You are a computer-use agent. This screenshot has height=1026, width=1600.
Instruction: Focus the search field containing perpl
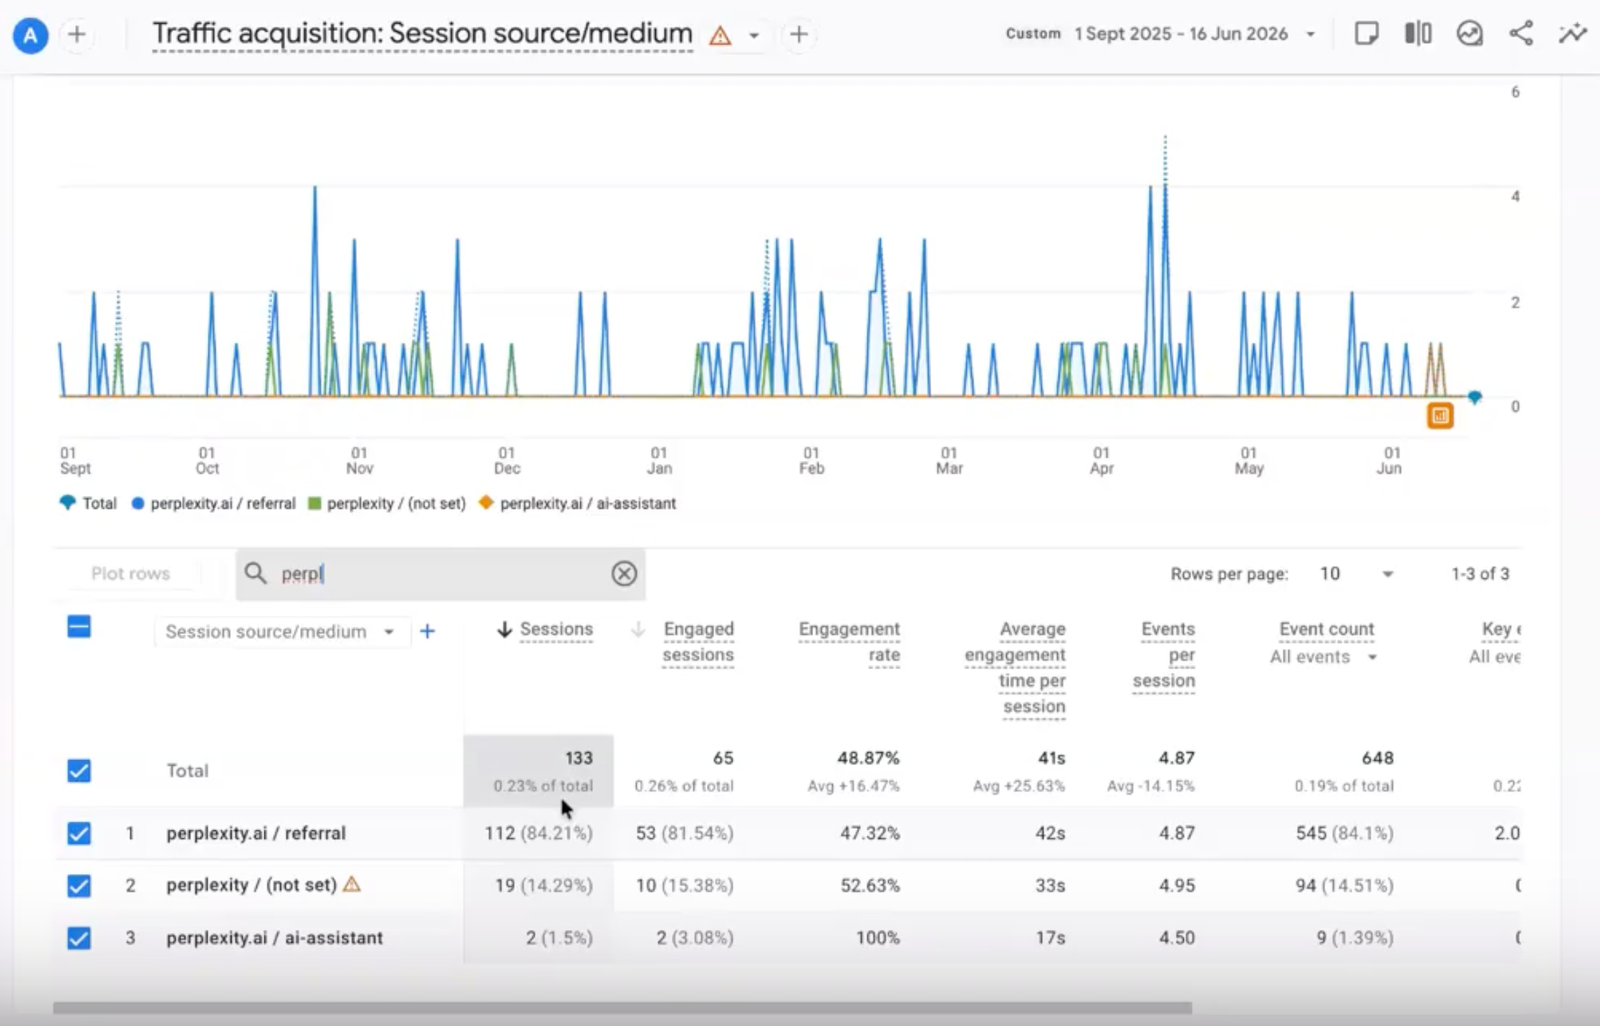(x=440, y=574)
